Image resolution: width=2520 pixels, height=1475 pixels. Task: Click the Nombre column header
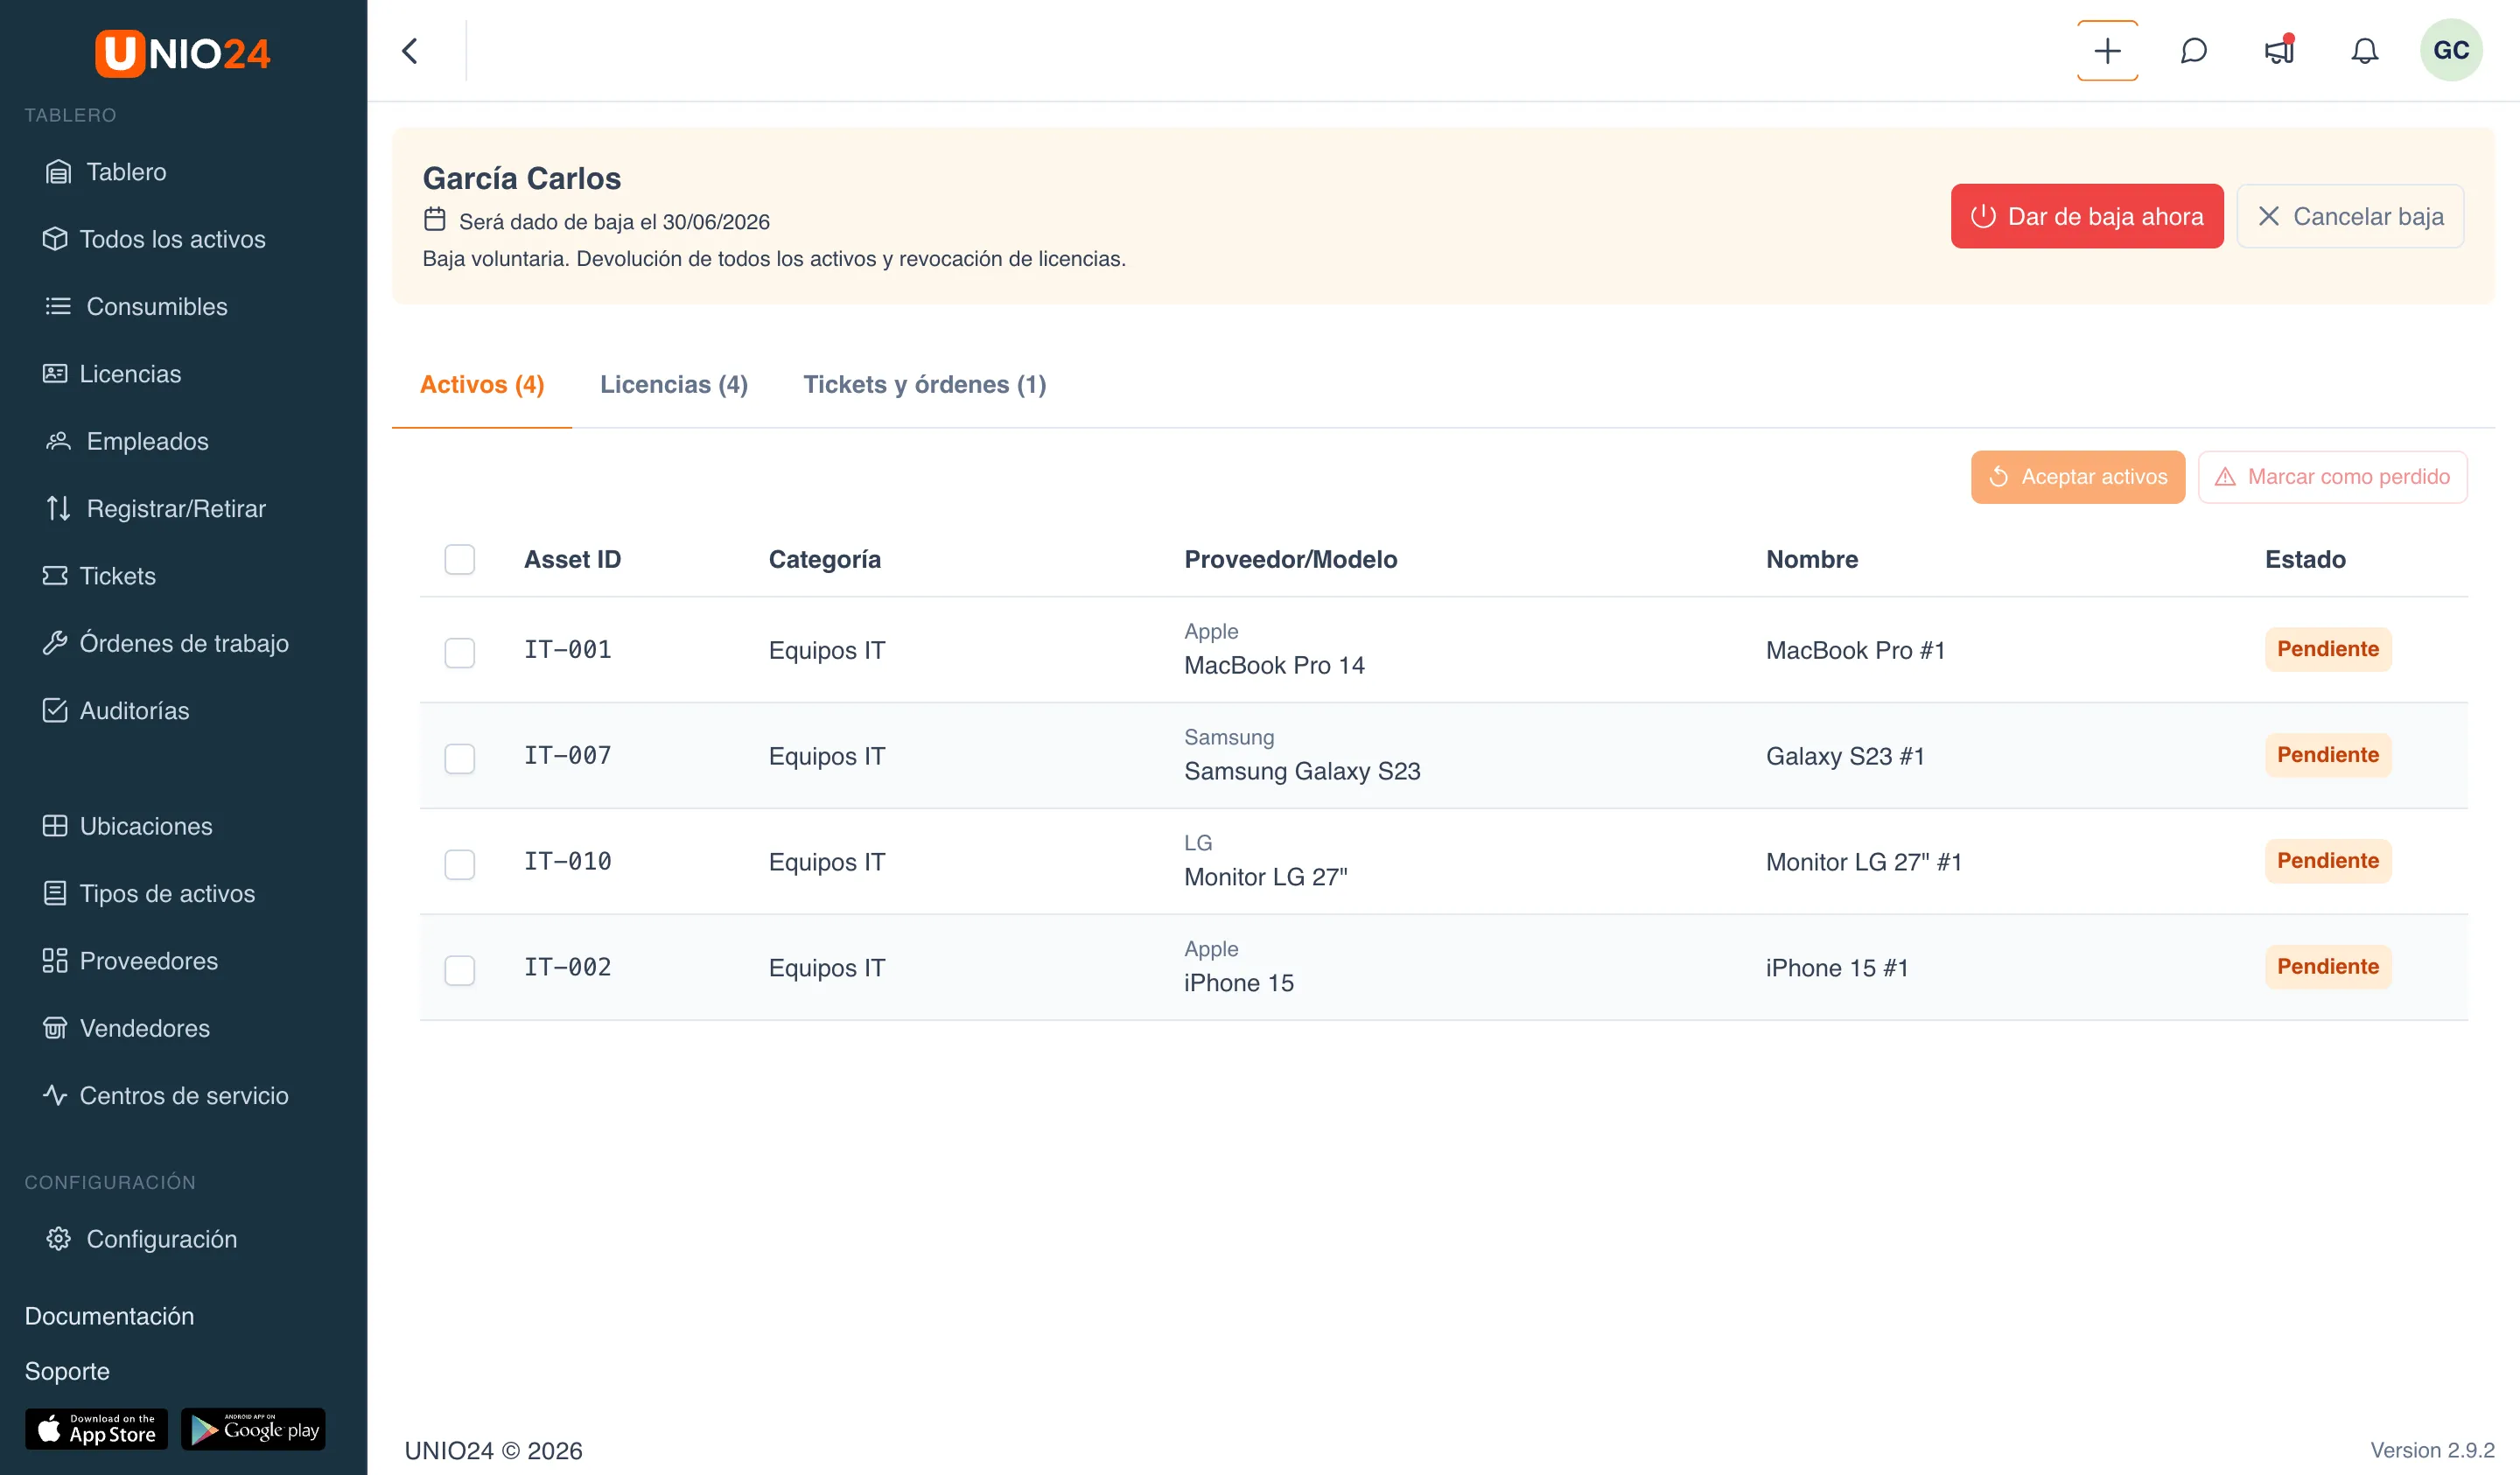click(x=1812, y=559)
